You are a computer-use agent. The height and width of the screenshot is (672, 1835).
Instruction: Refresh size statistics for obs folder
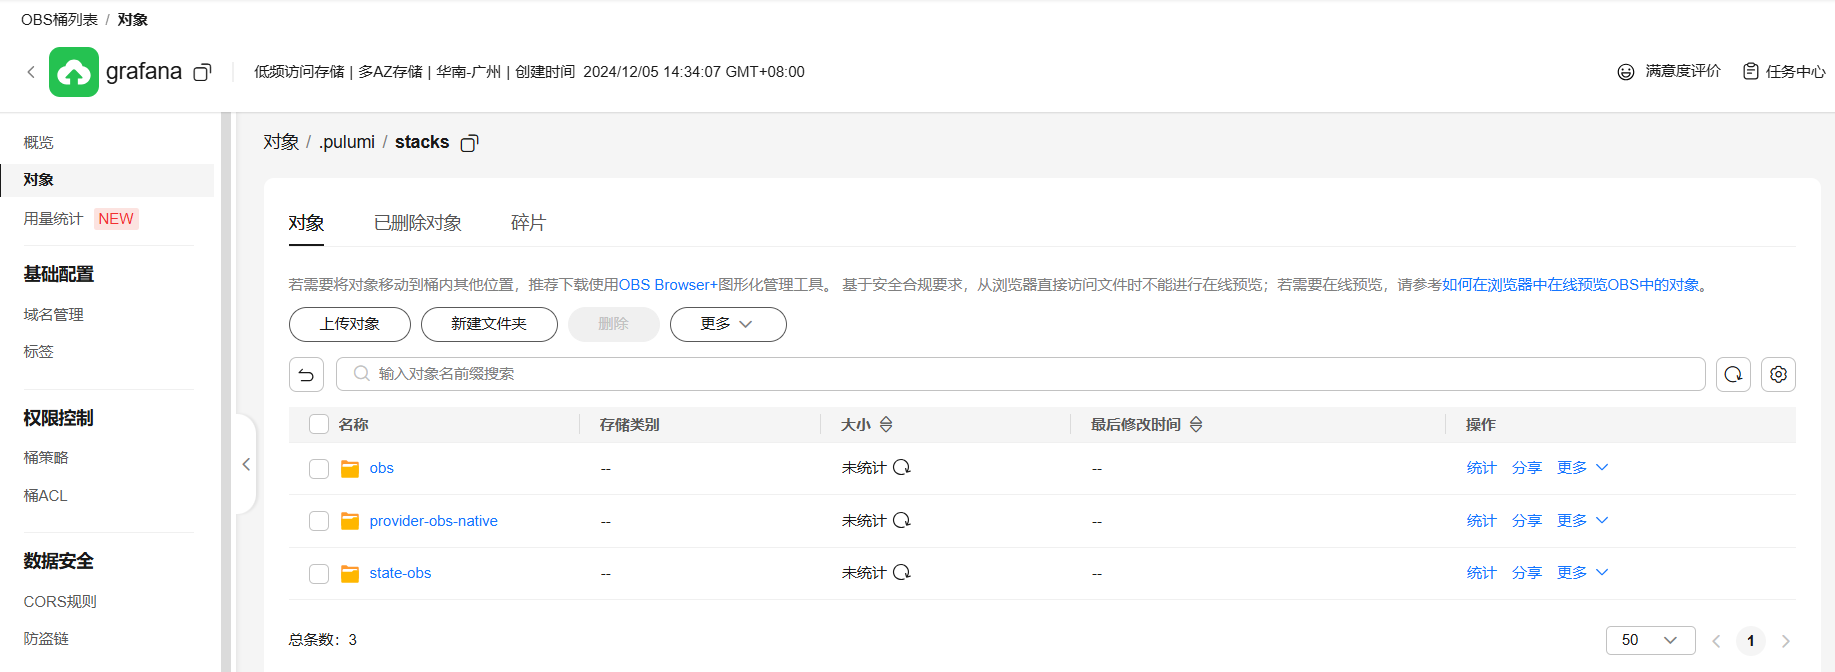(902, 468)
